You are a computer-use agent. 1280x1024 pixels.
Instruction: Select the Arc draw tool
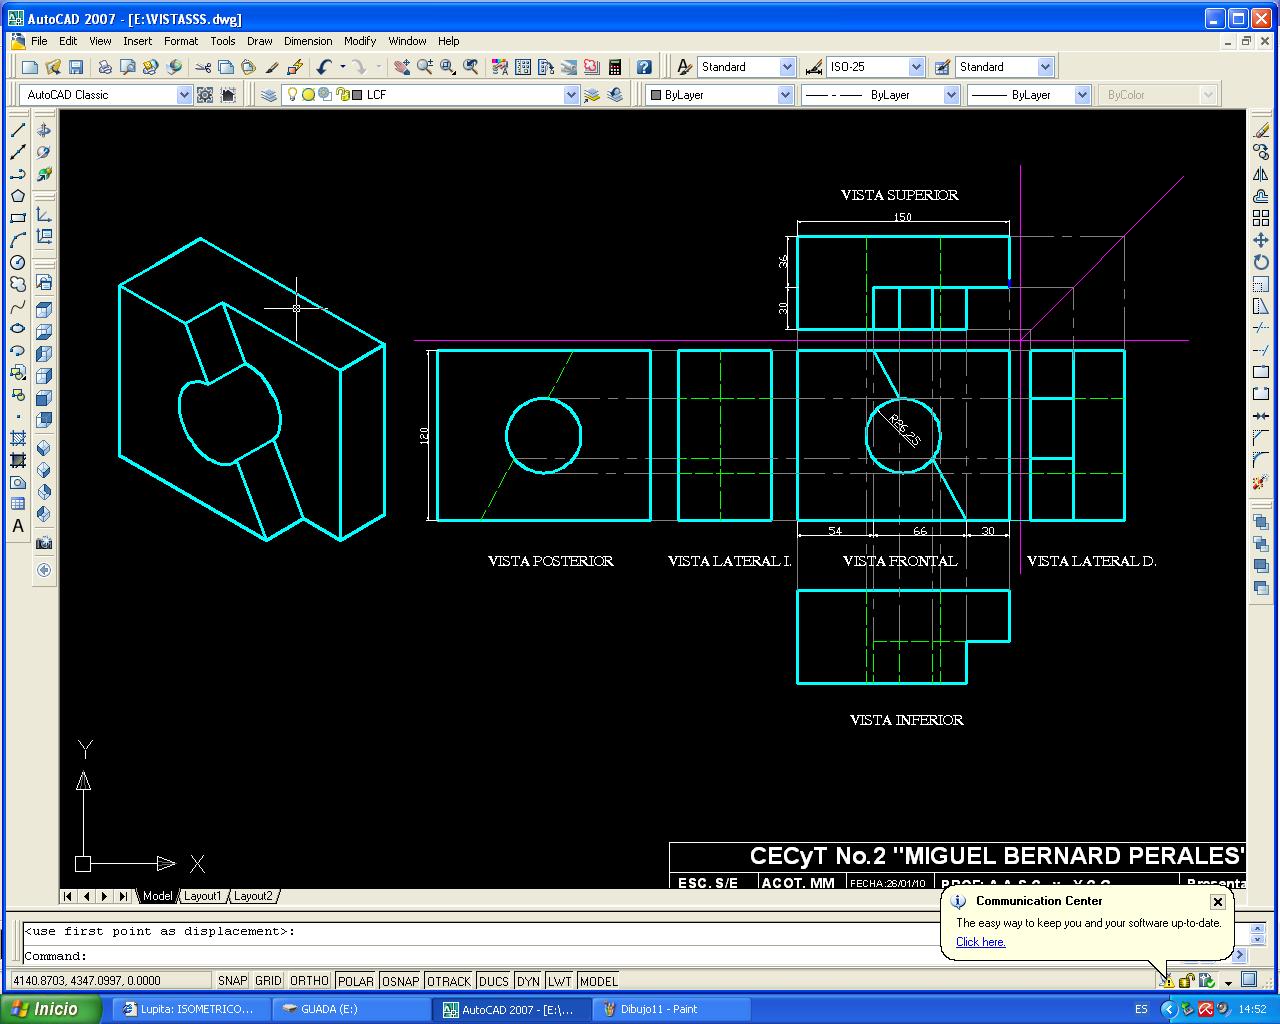[x=18, y=240]
